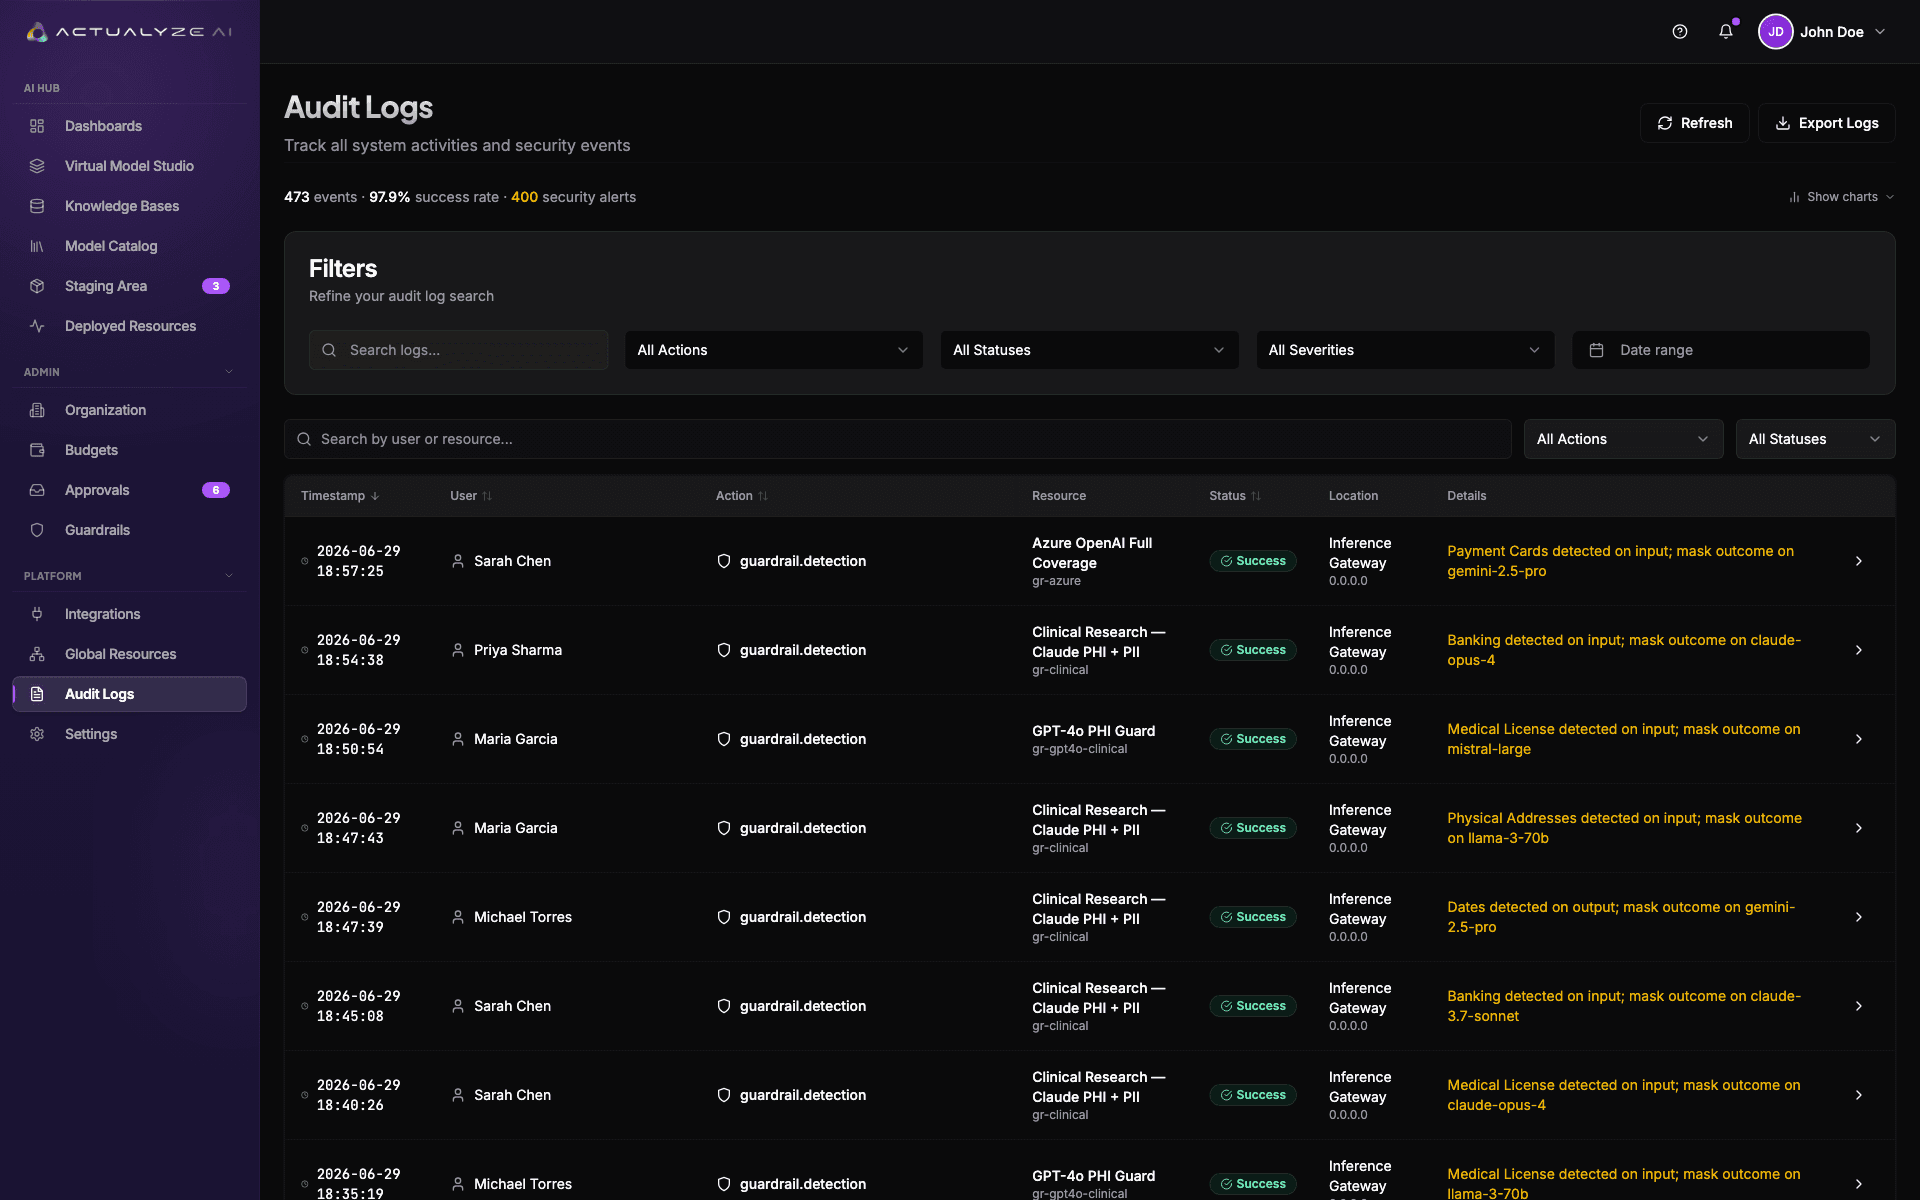Click the Model Catalog library icon
Image resolution: width=1920 pixels, height=1200 pixels.
coord(37,246)
